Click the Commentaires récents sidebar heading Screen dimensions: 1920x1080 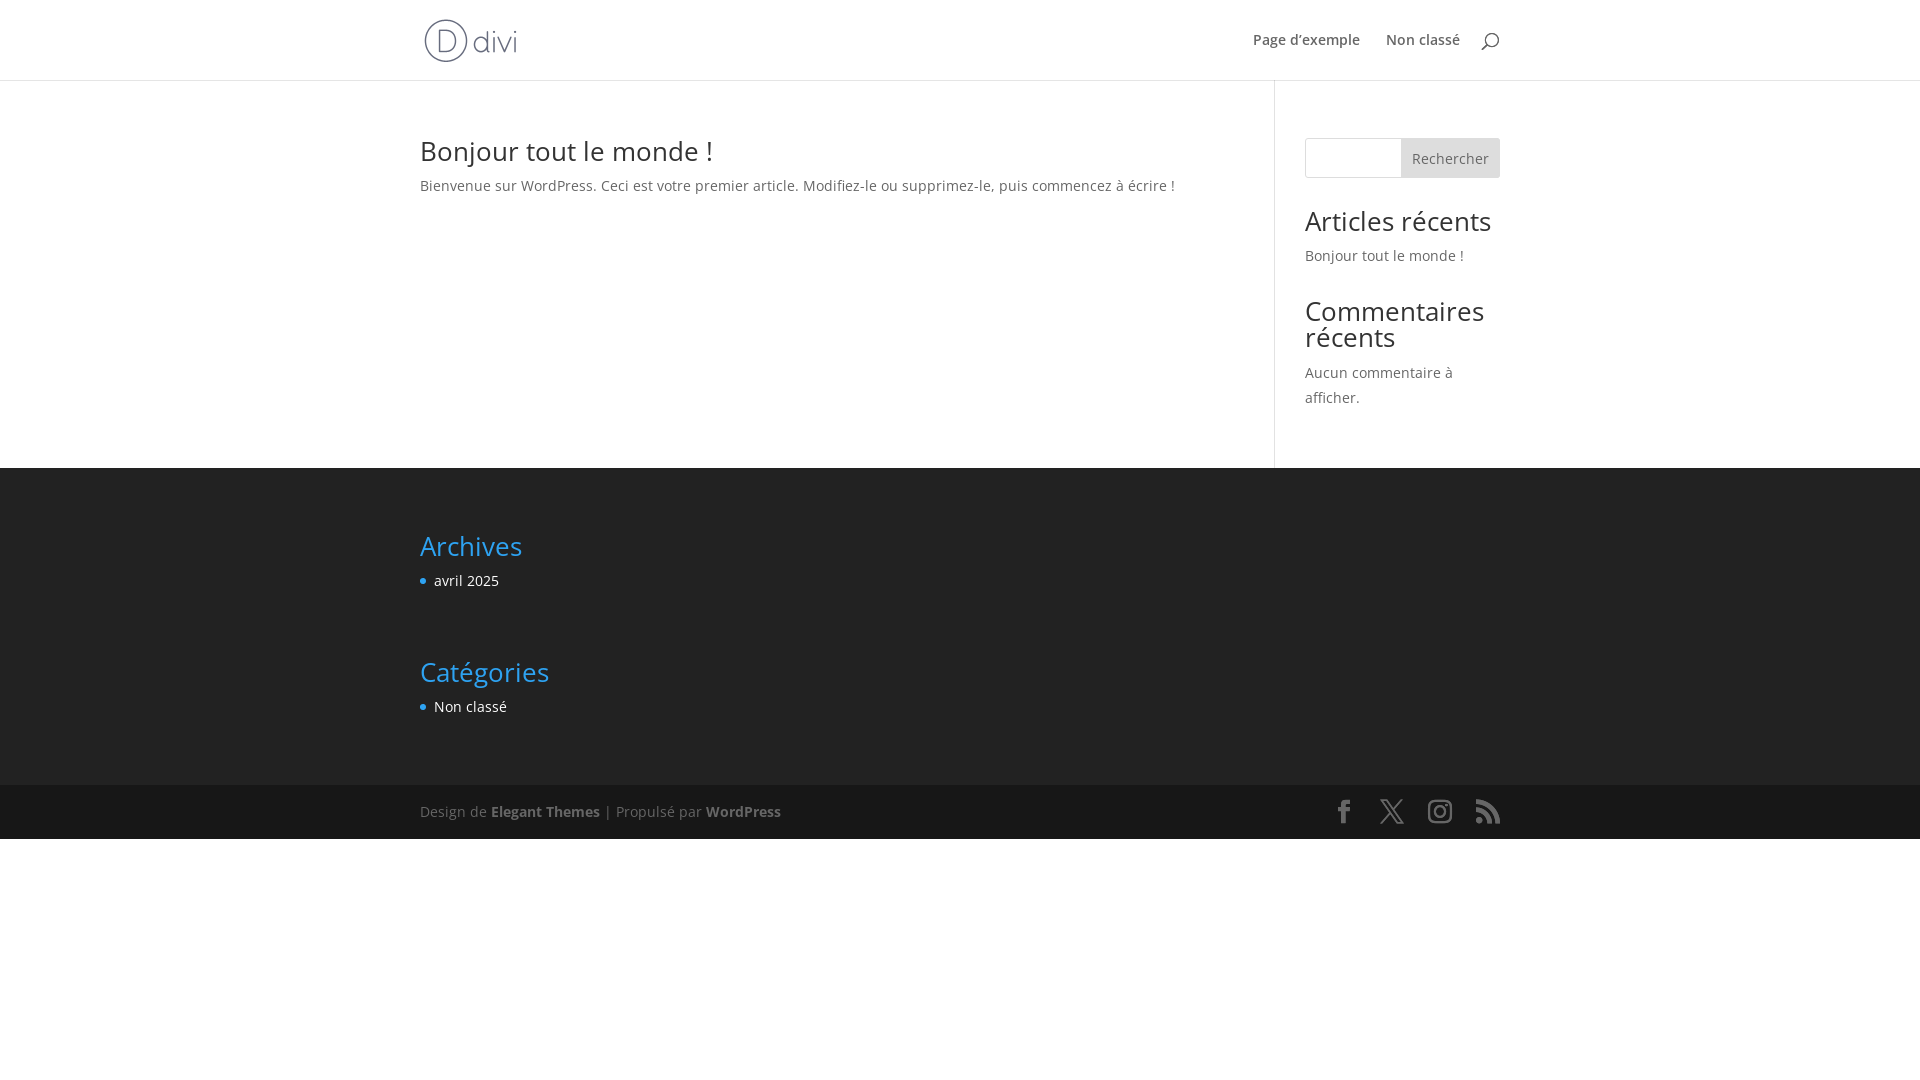[x=1394, y=324]
